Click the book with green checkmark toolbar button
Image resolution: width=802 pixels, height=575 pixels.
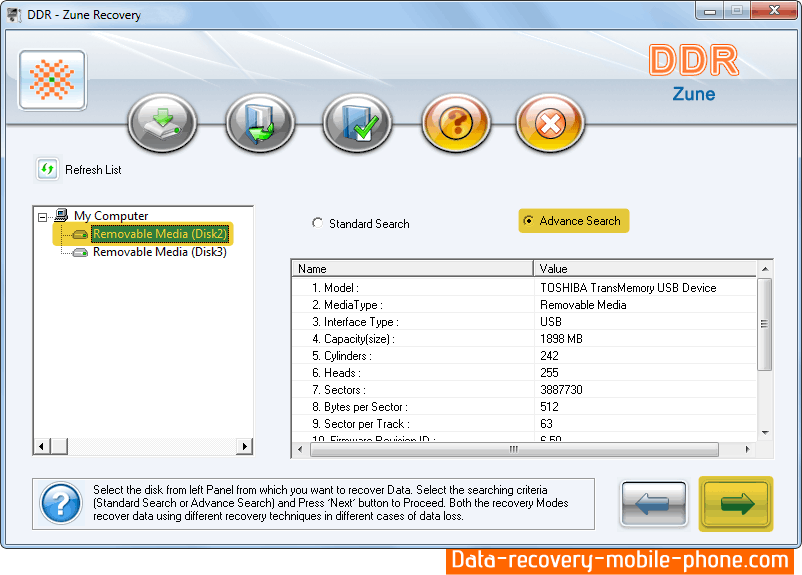(358, 123)
